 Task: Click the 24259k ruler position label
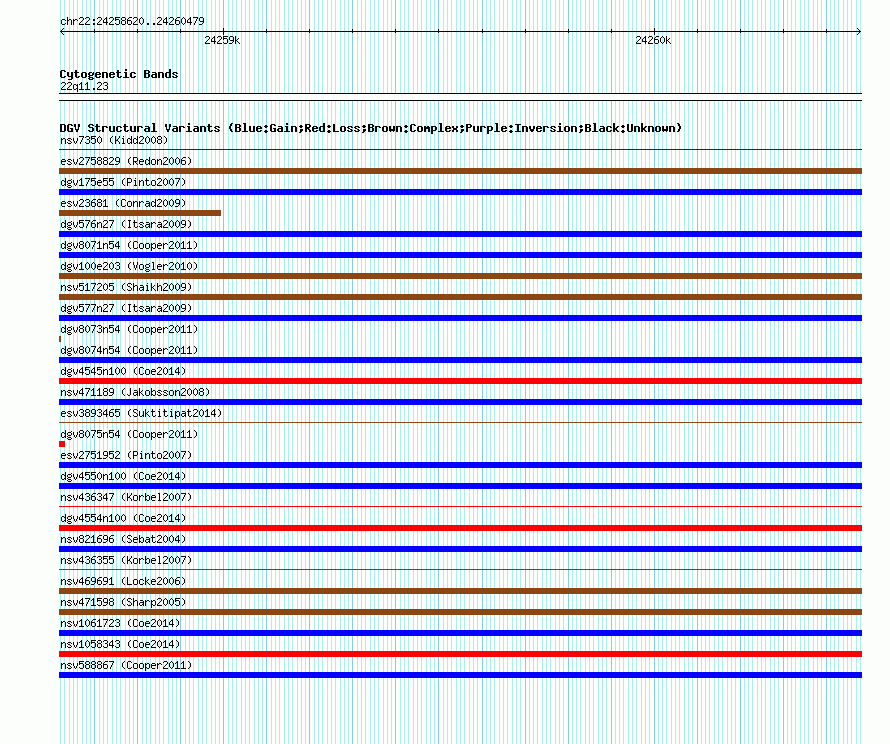[x=222, y=40]
